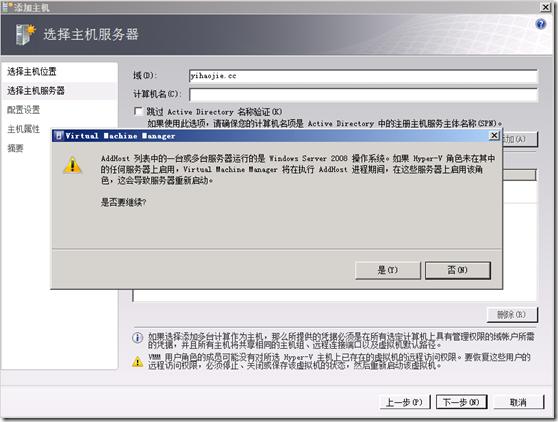The image size is (558, 422).
Task: Focus the computer name (计算机名) input field
Action: (363, 95)
